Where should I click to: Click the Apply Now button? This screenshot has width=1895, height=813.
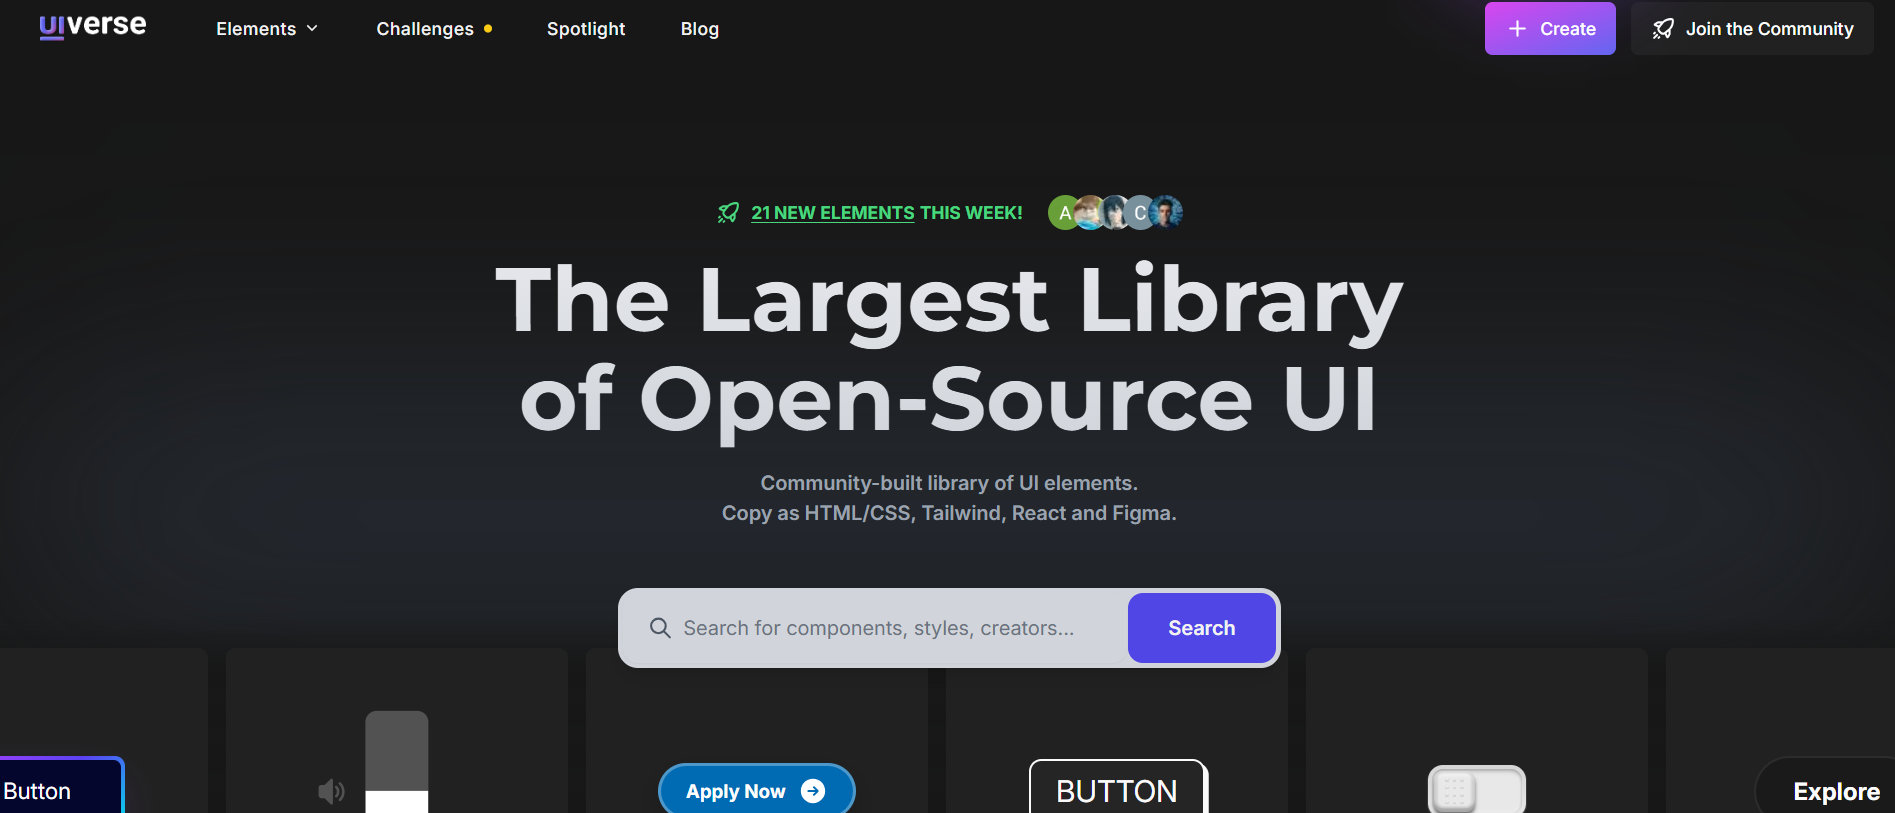coord(756,789)
